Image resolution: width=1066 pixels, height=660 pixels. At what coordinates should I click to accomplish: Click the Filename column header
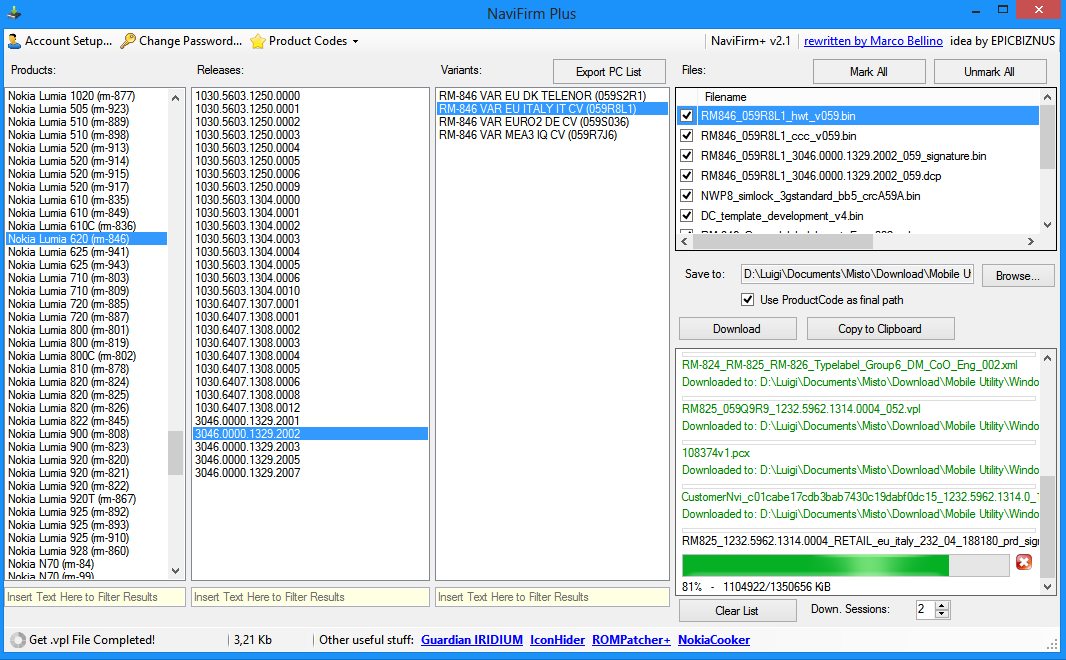(x=725, y=97)
